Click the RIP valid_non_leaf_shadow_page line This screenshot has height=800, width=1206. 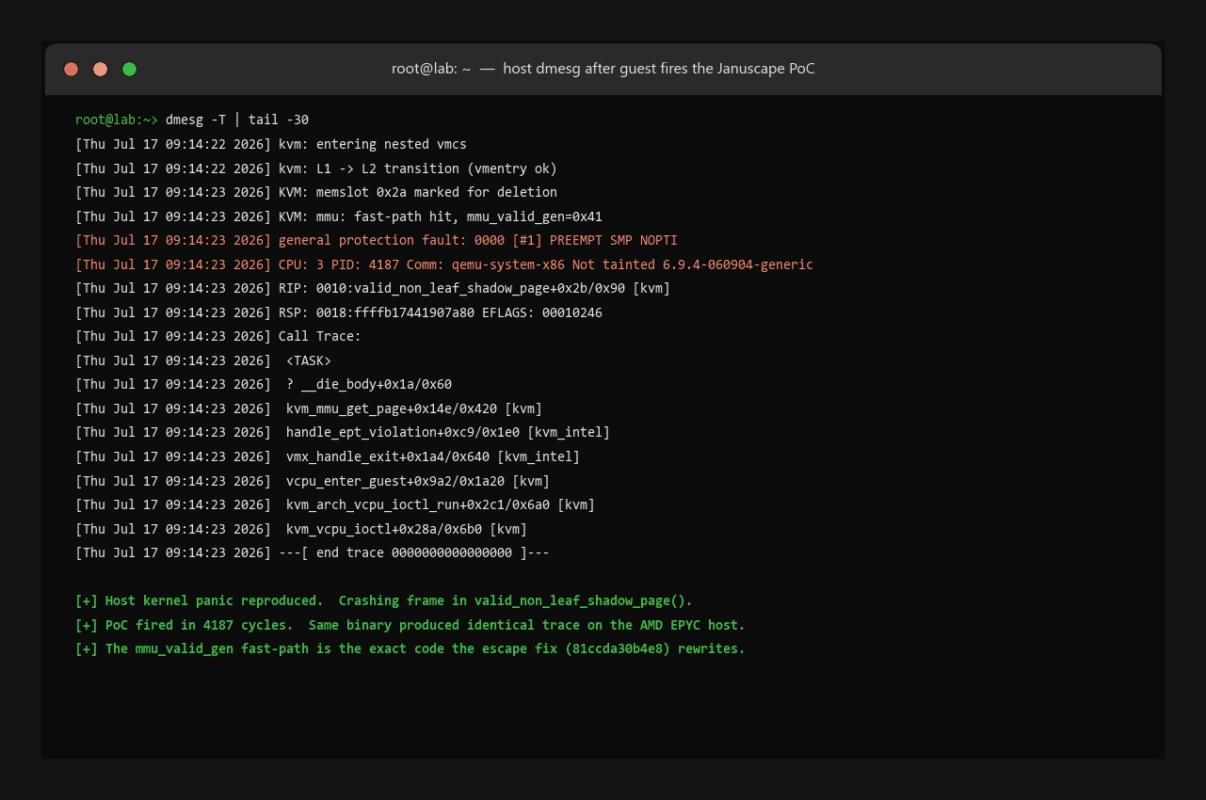373,288
